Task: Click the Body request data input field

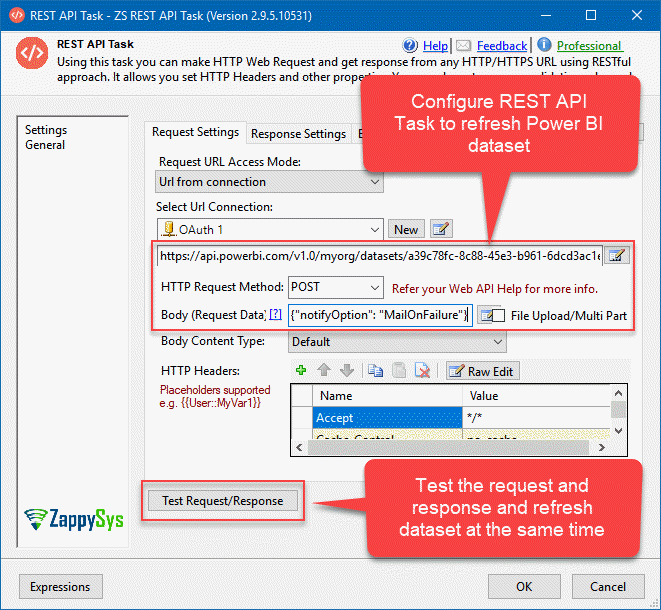Action: coord(379,316)
